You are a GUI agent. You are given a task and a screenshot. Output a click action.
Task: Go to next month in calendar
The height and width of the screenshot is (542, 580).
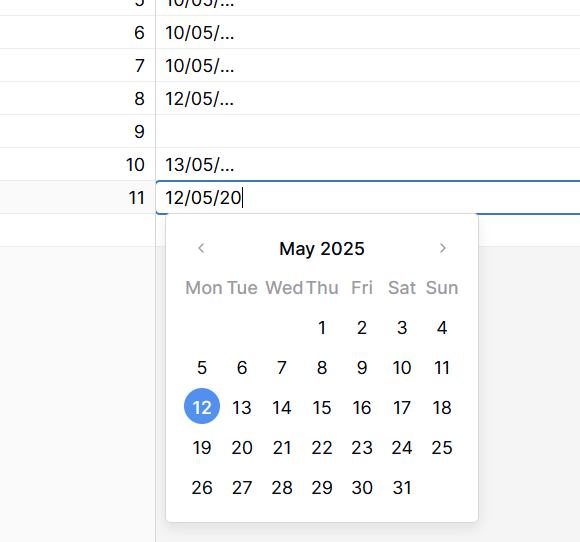(442, 248)
